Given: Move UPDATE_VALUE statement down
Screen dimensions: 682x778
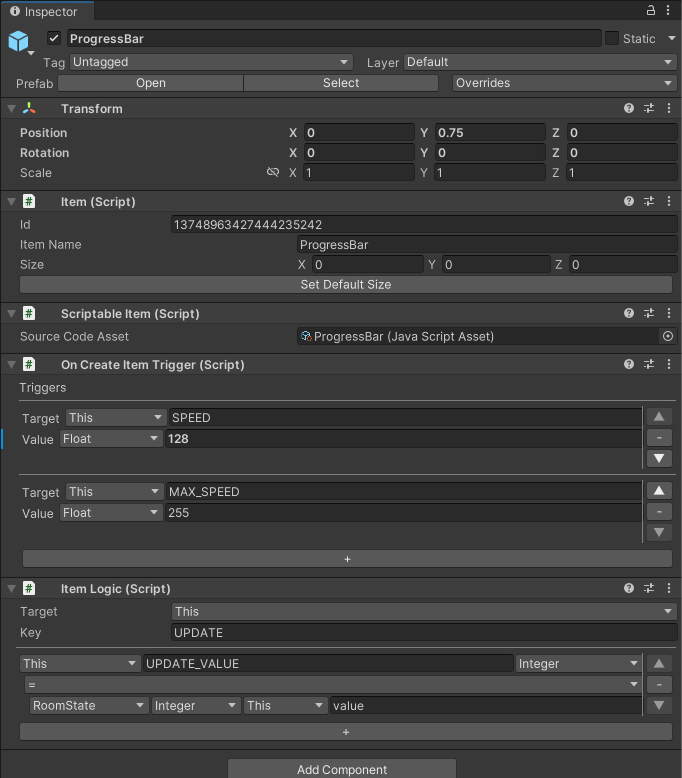Looking at the screenshot, I should [x=659, y=705].
